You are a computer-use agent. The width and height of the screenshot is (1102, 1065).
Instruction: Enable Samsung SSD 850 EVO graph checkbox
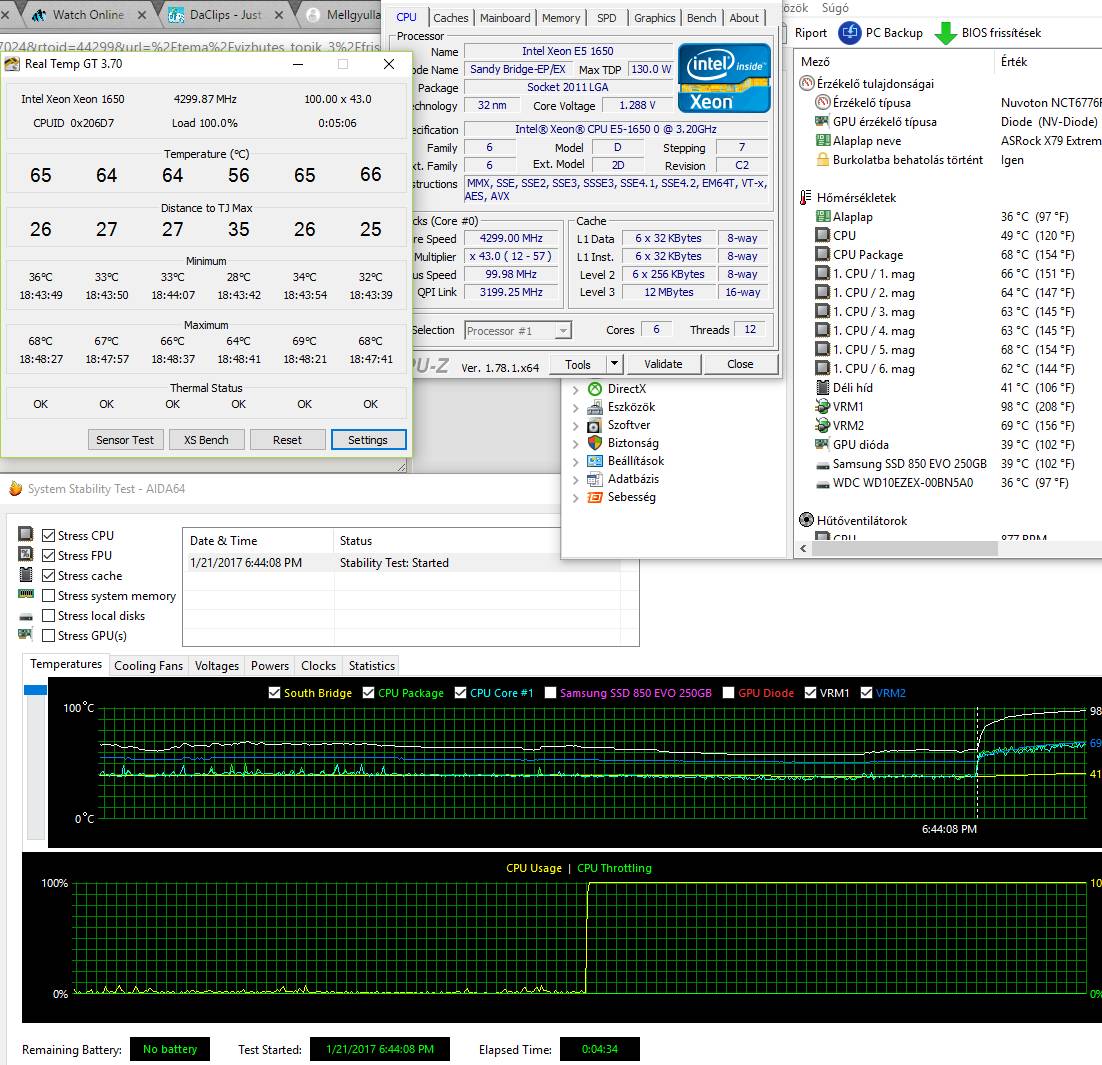(550, 692)
